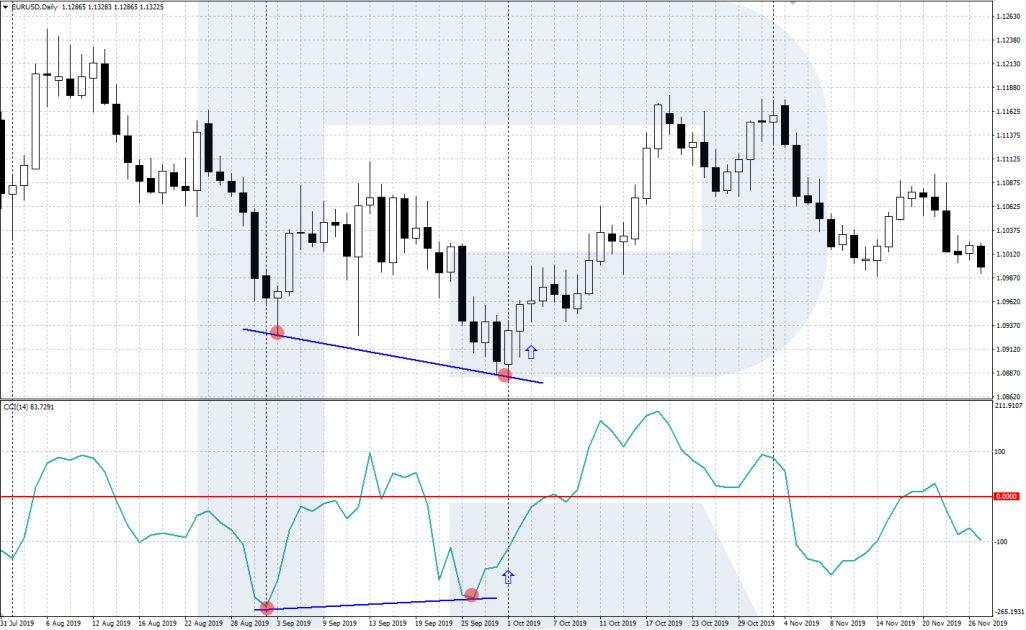Click the blue up arrow in CCI panel
The height and width of the screenshot is (630, 1026).
point(507,576)
